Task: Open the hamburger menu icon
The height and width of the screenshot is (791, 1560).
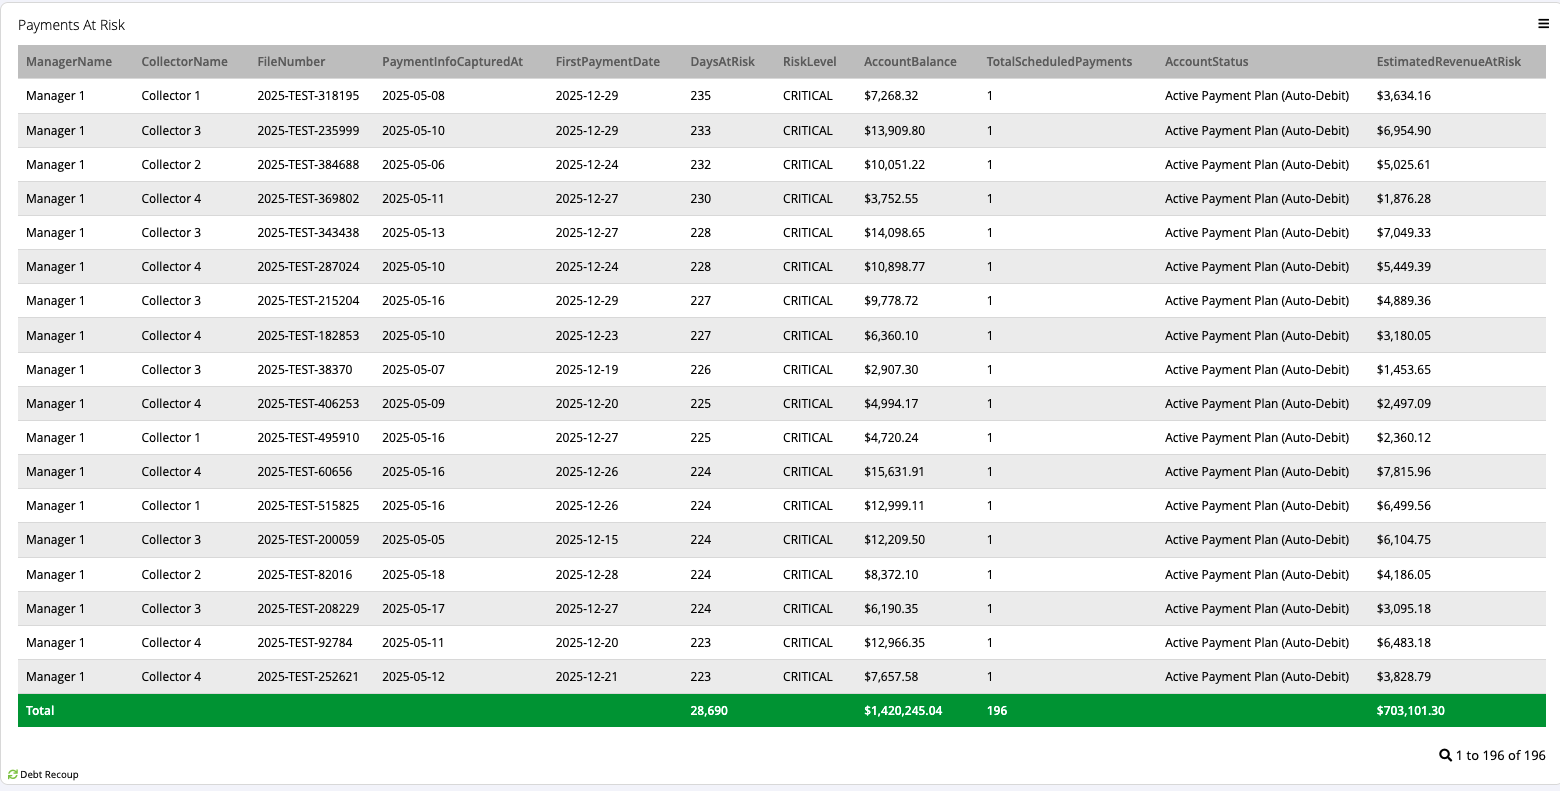Action: tap(1543, 24)
